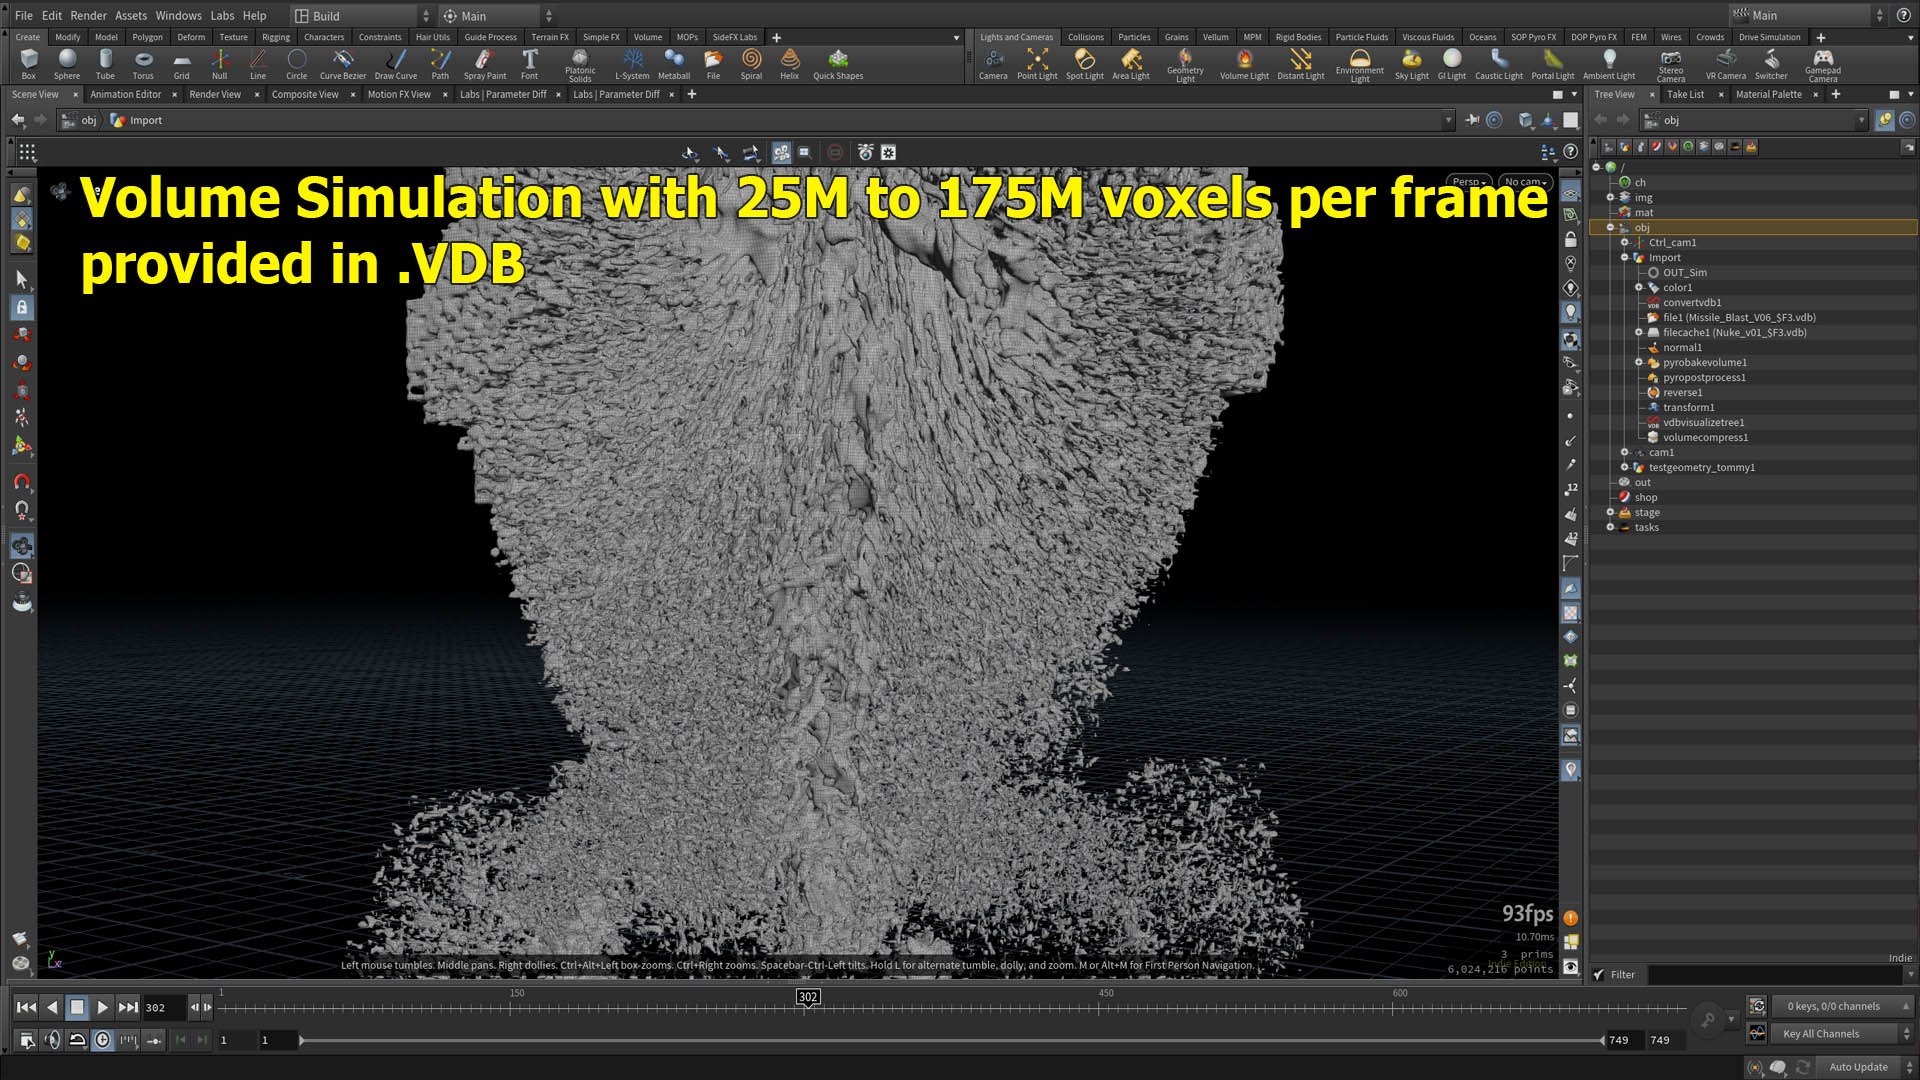Image resolution: width=1920 pixels, height=1080 pixels.
Task: Create a Helix curve
Action: tap(790, 64)
